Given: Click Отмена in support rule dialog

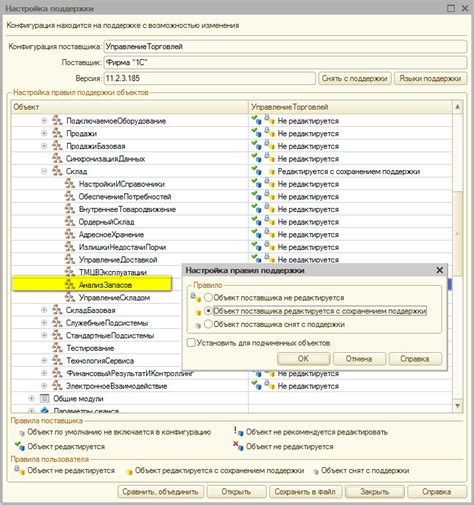Looking at the screenshot, I should (359, 359).
